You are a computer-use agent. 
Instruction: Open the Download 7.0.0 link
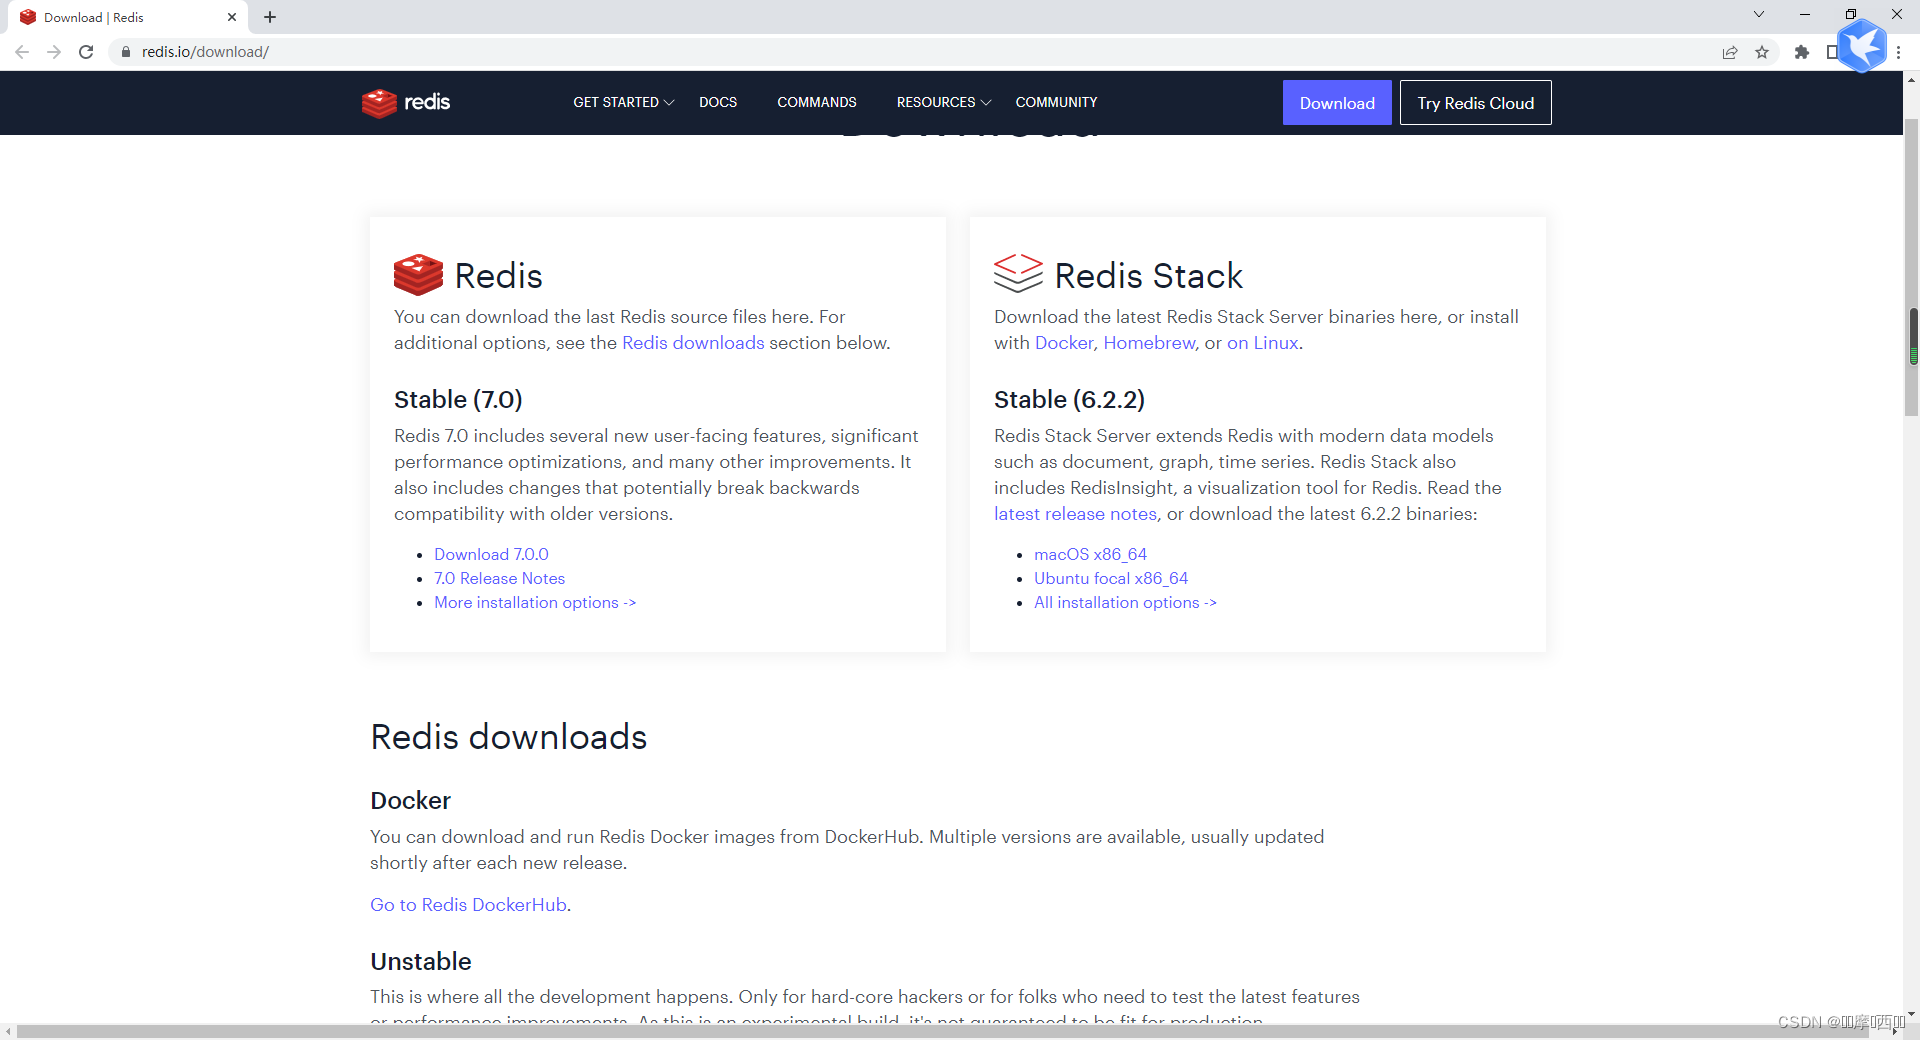coord(490,554)
